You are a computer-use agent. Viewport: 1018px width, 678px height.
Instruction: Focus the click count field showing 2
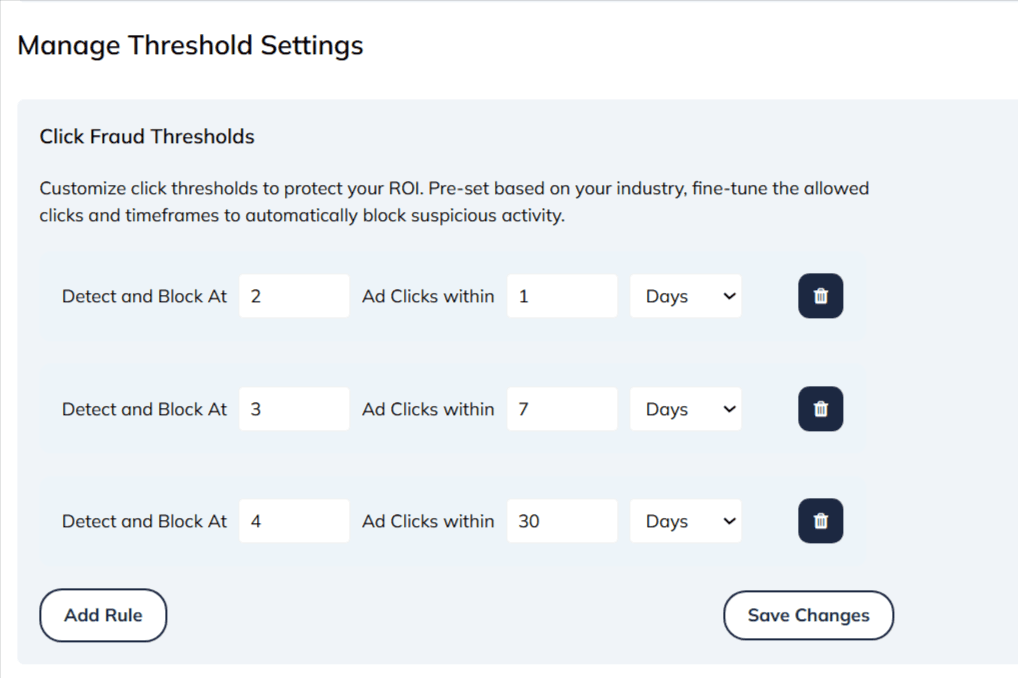click(294, 296)
